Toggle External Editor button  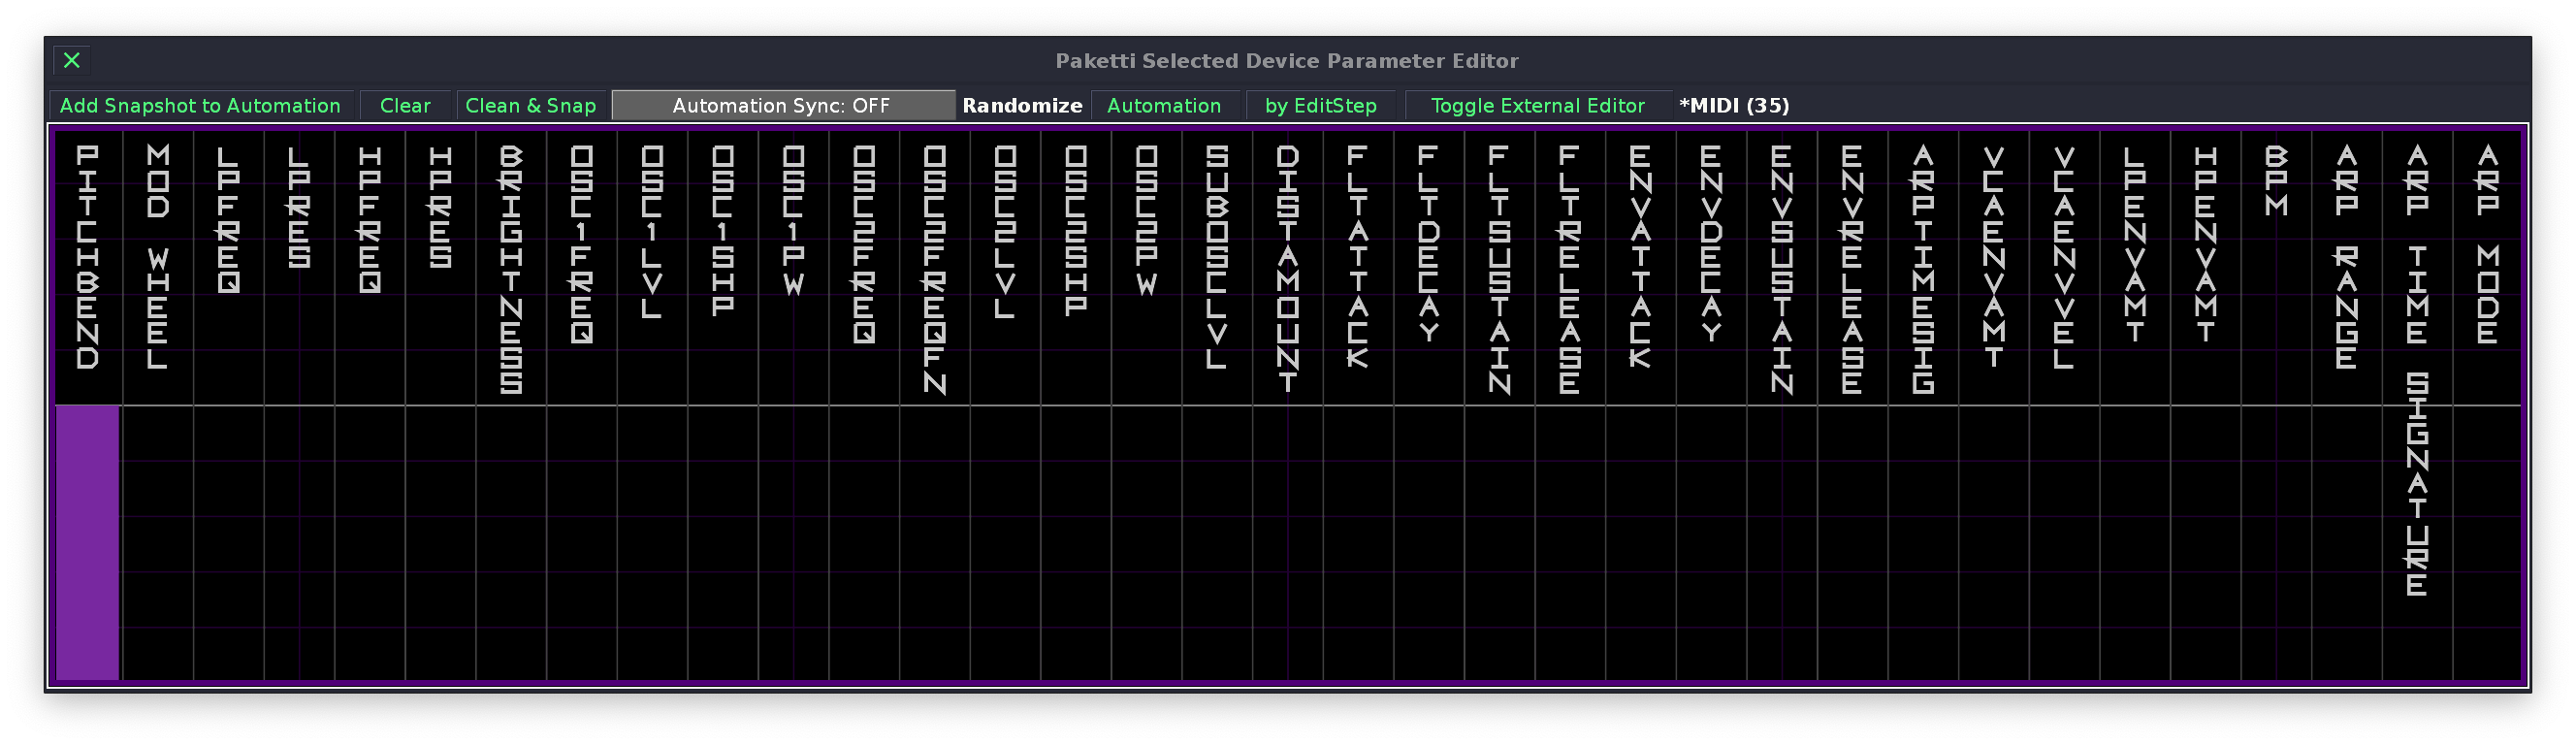pos(1537,106)
